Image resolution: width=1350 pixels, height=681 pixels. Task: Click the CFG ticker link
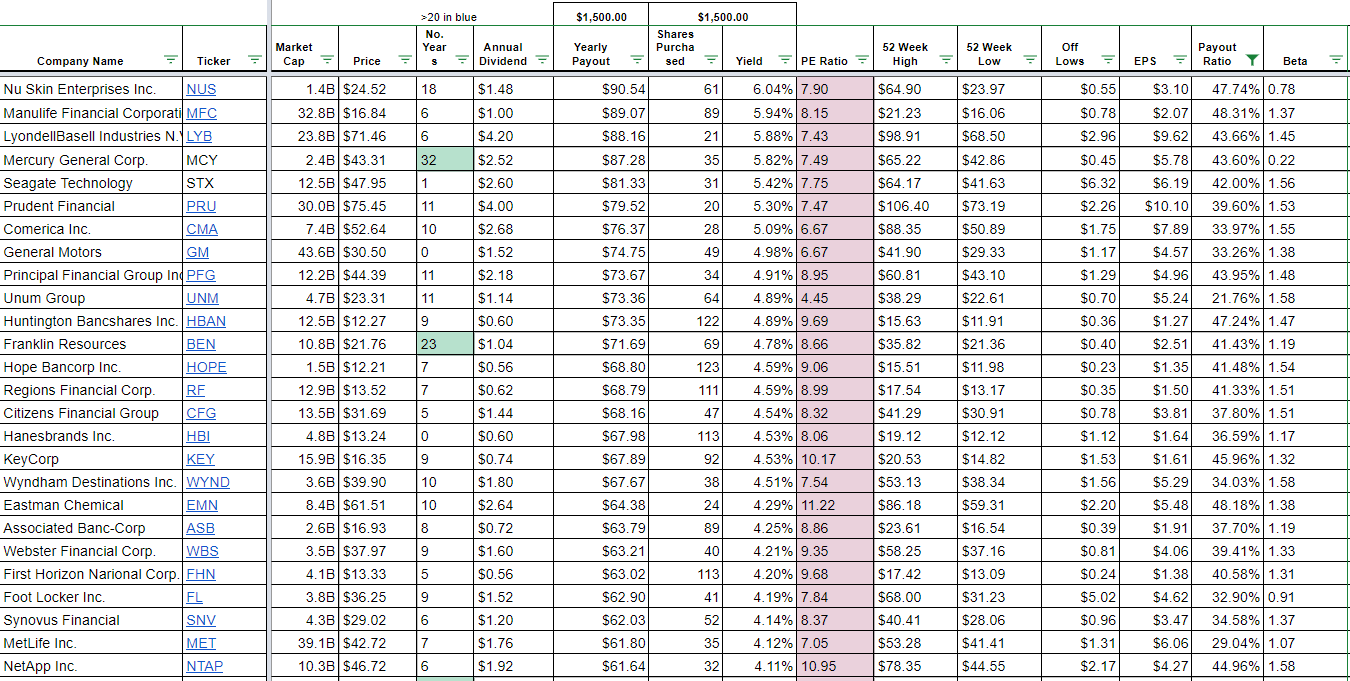200,413
